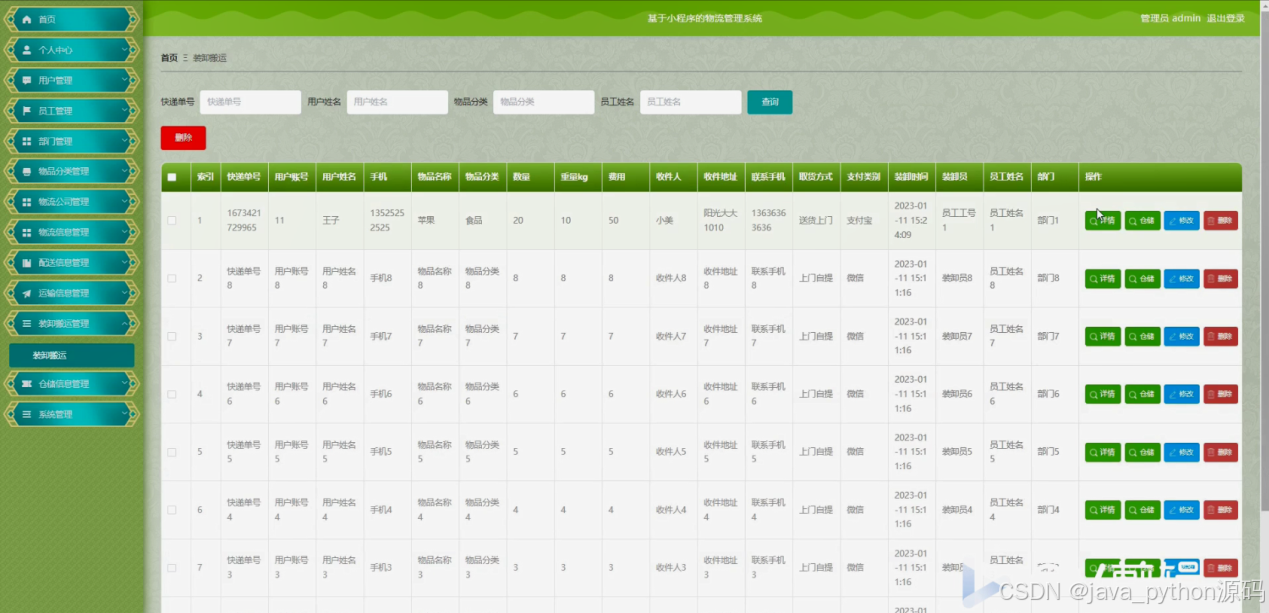Click 修改 (edit) in the 部门1 row
This screenshot has width=1269, height=613.
pos(1181,221)
